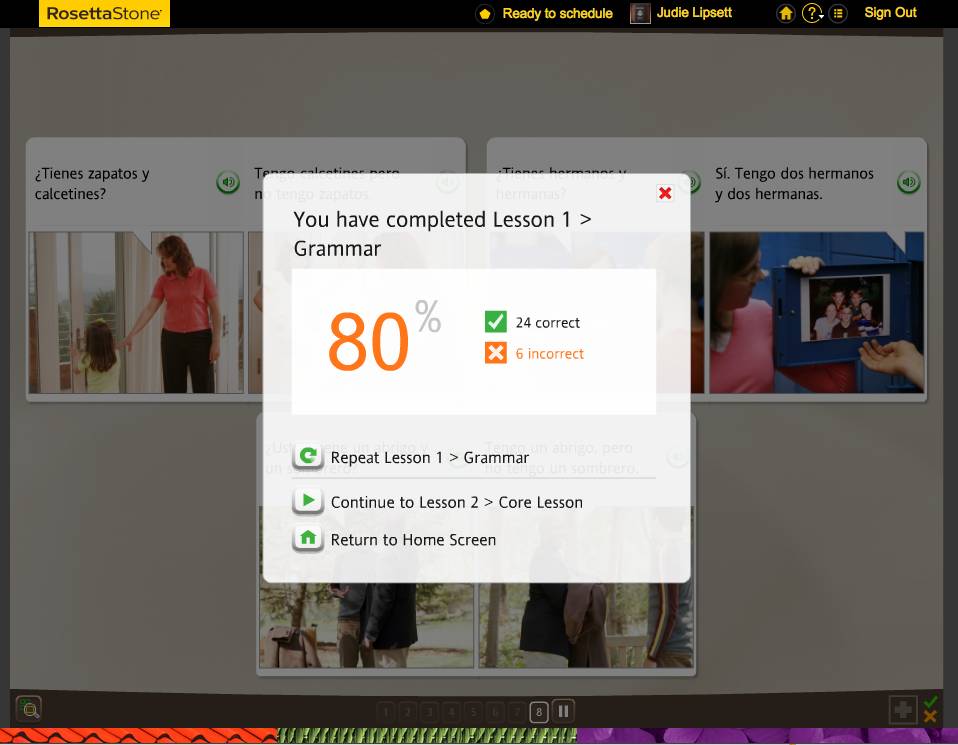The width and height of the screenshot is (958, 745).
Task: Click the RosettaStone logo
Action: [104, 13]
